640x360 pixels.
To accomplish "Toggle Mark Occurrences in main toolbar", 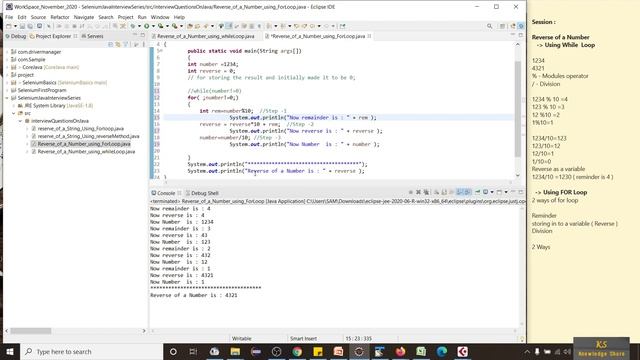I will 229,26.
